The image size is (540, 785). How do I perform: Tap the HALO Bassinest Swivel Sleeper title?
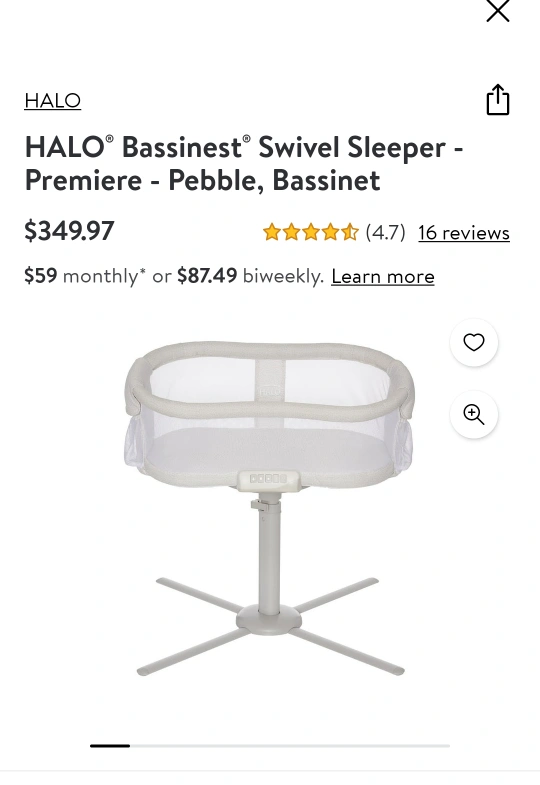tap(244, 164)
